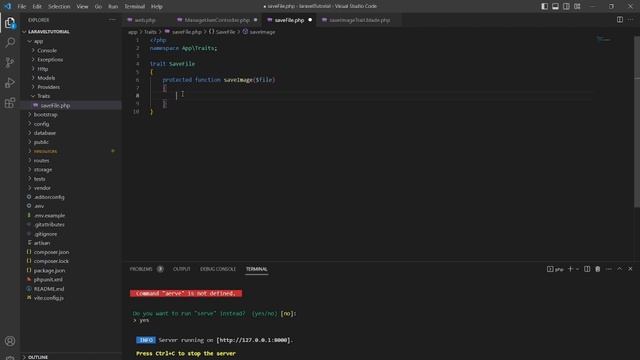Open editor's more actions ellipsis

tap(631, 20)
